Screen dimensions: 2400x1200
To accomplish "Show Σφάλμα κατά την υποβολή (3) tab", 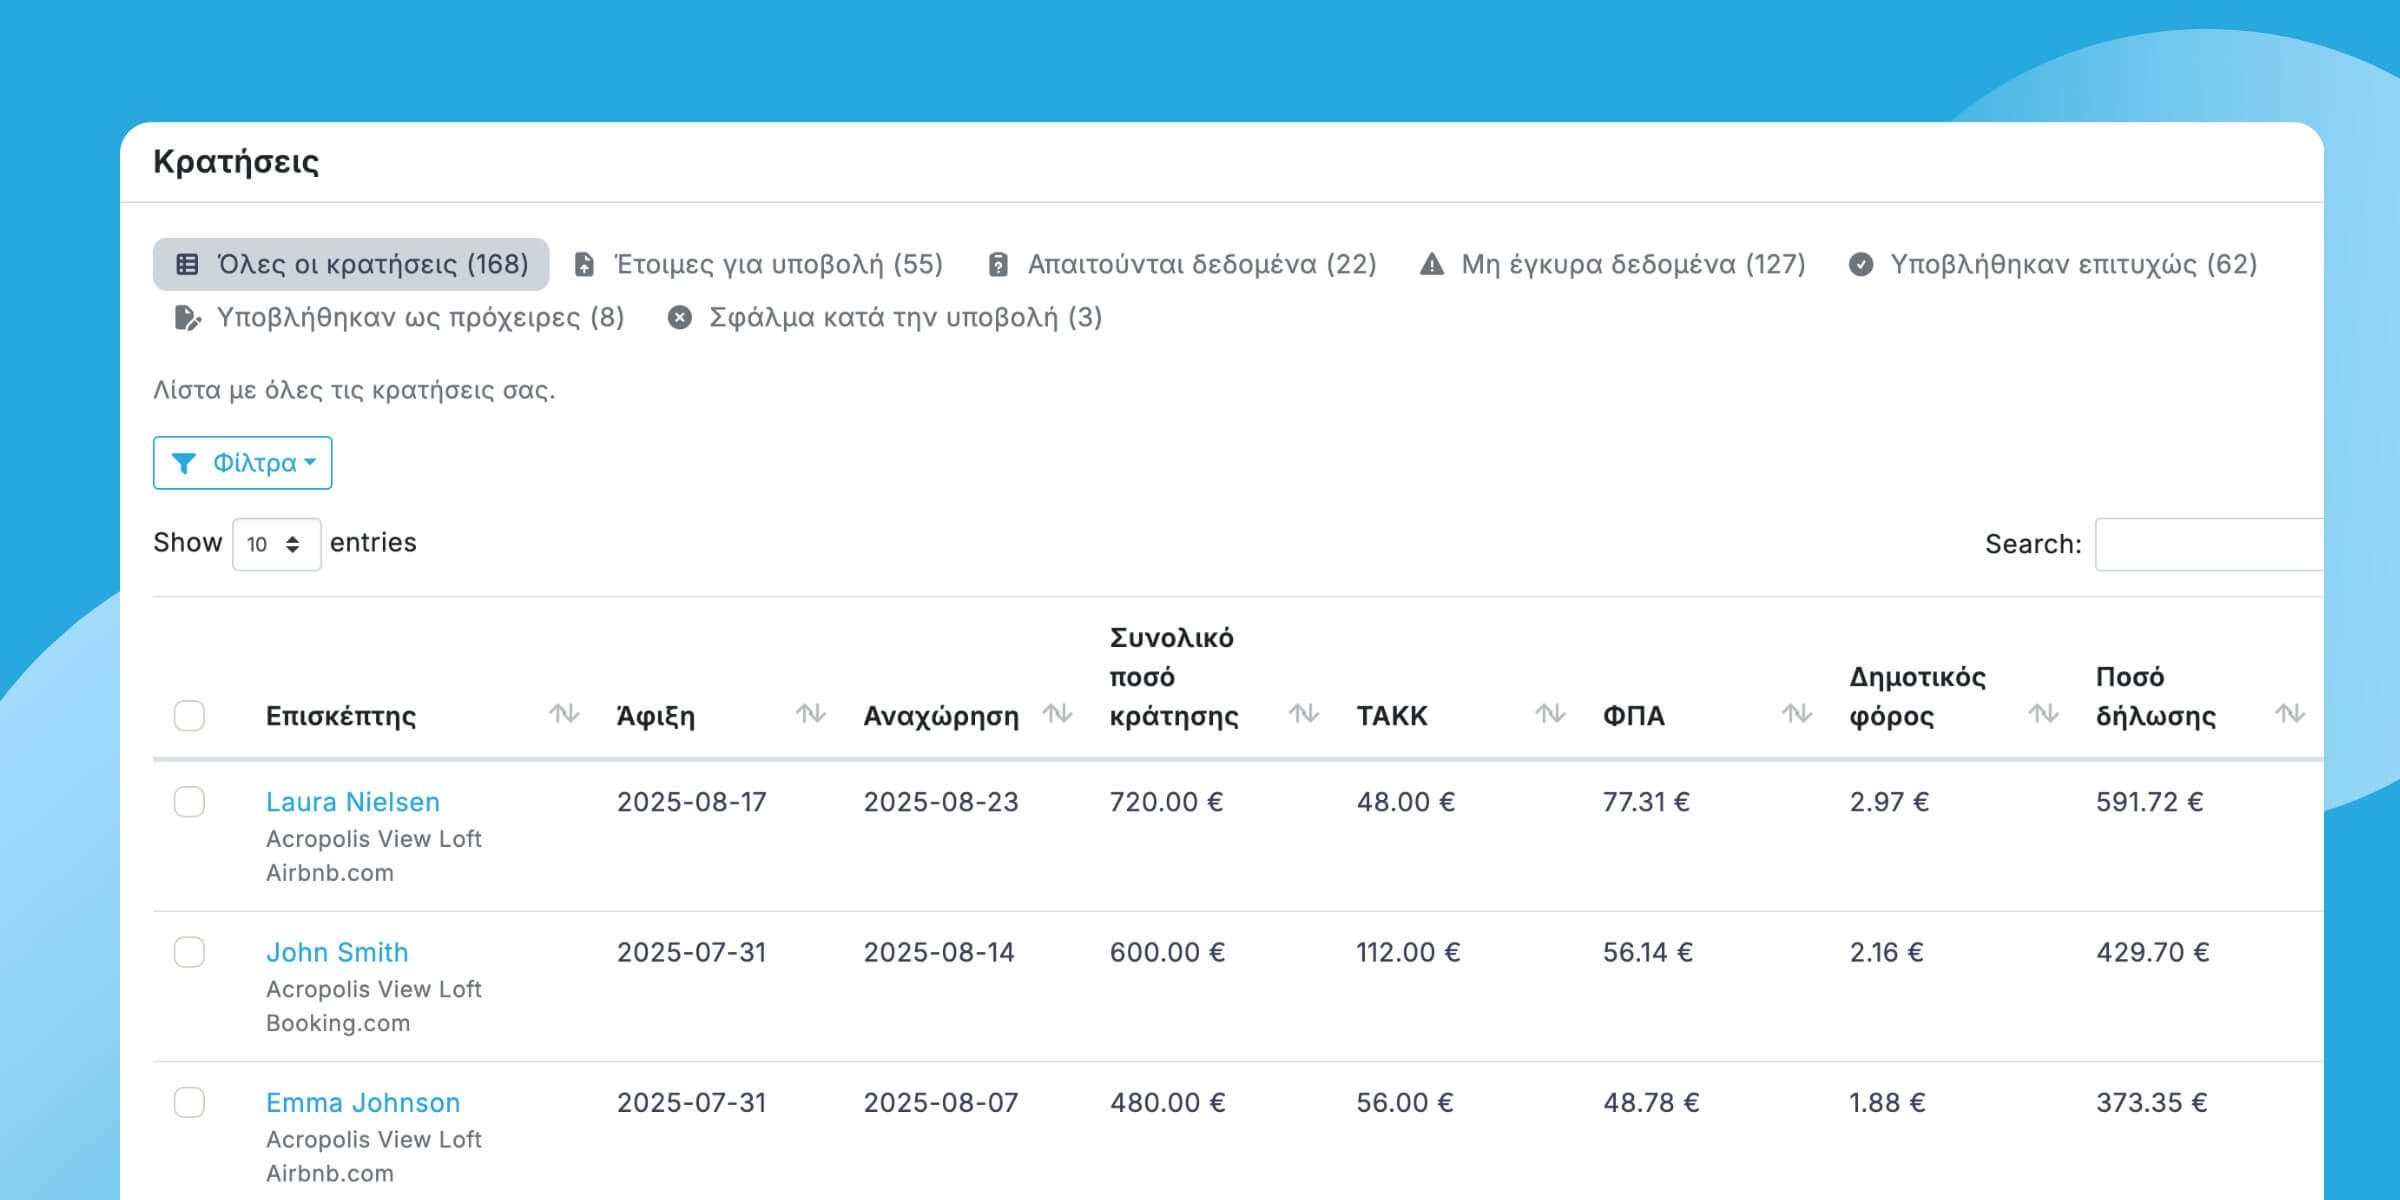I will click(885, 317).
